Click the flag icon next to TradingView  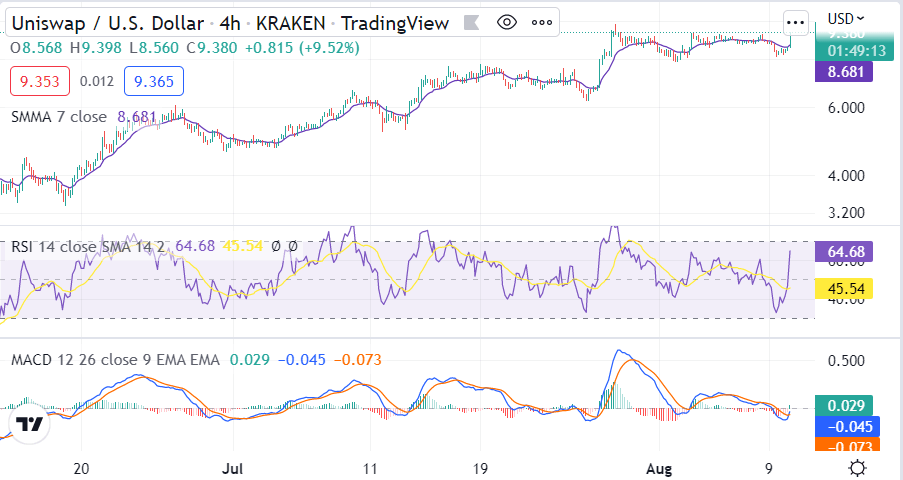472,22
